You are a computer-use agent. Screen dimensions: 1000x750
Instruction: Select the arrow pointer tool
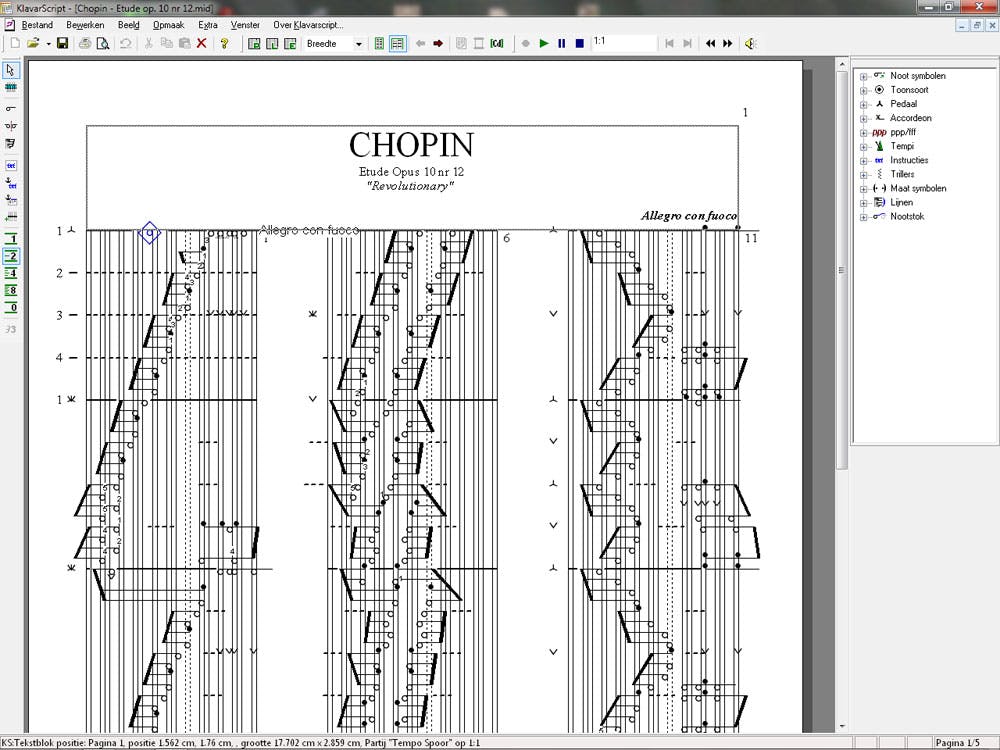11,70
